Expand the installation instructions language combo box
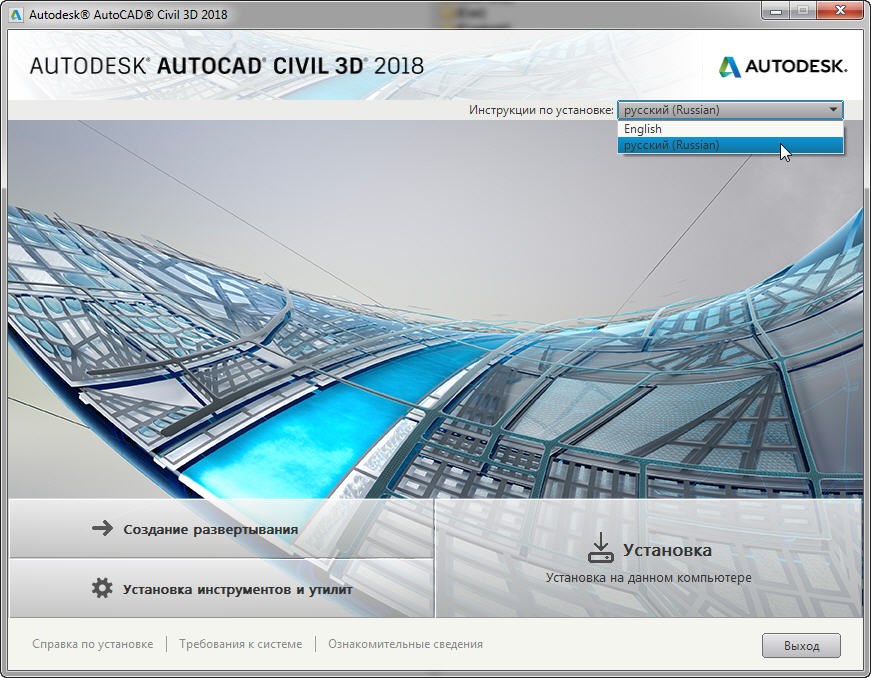 coord(730,110)
